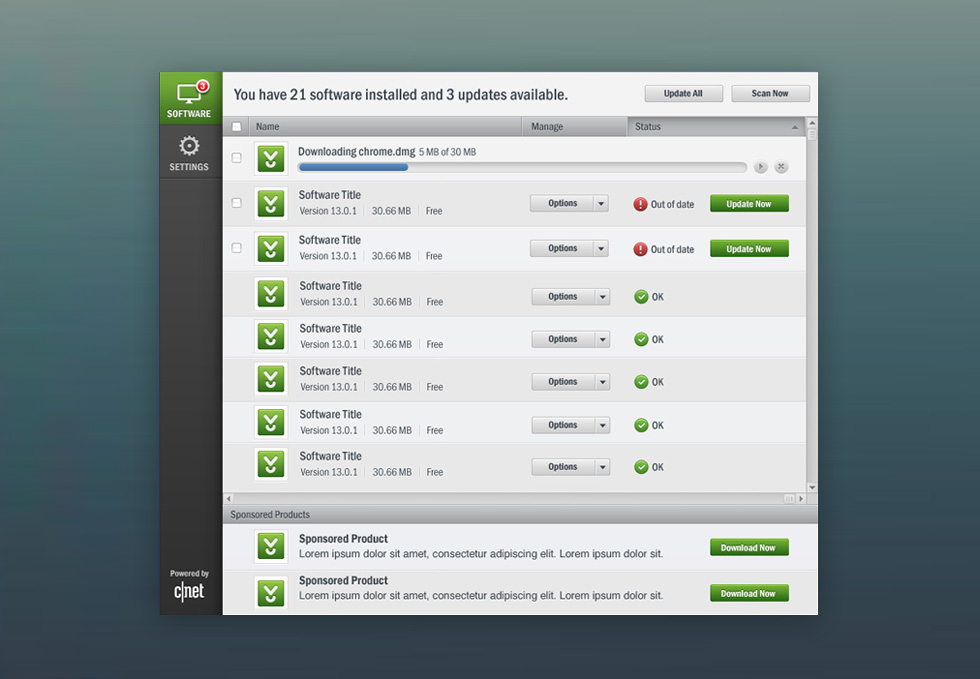Sort by the Status column header

[715, 127]
